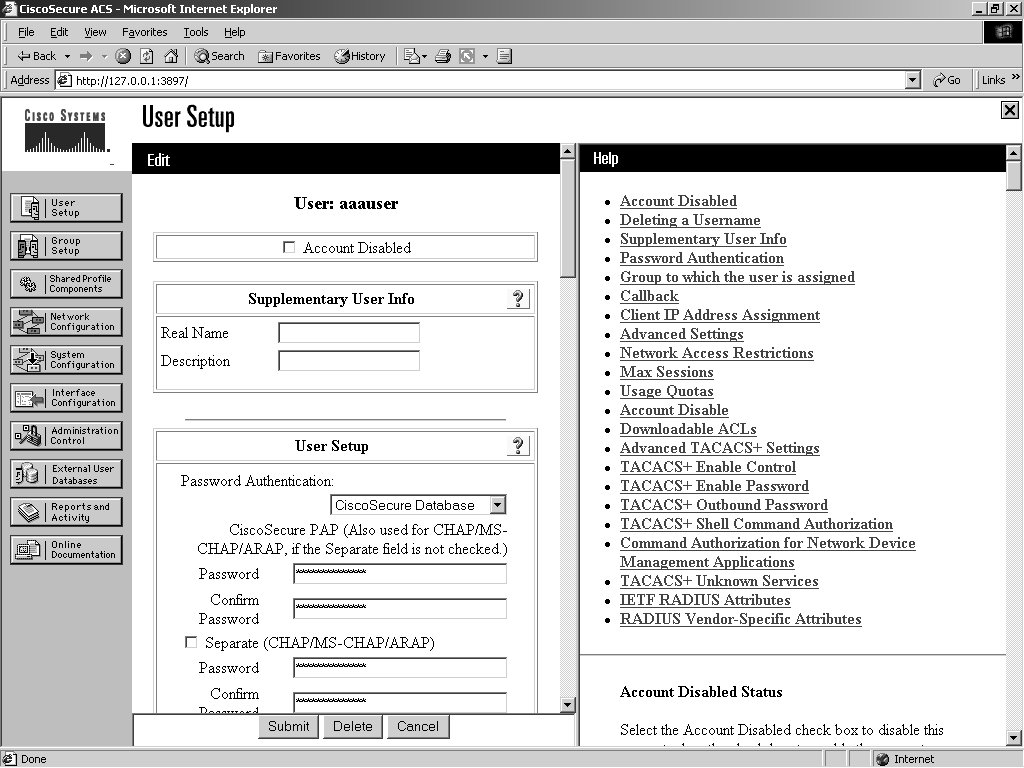Screen dimensions: 1024x768
Task: Open the Advanced Settings help link
Action: pyautogui.click(x=681, y=334)
